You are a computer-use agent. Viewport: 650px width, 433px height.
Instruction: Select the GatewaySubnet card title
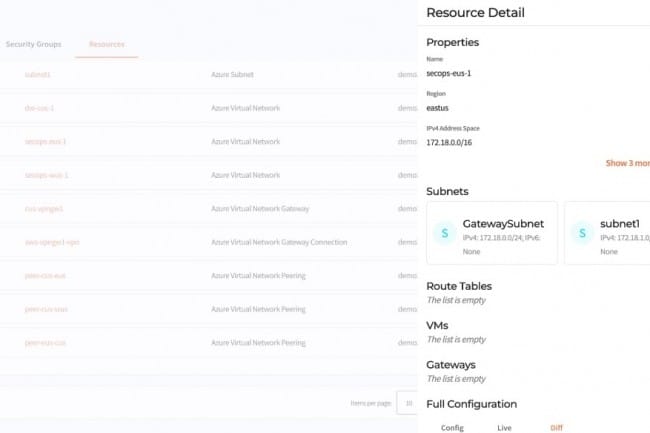coord(503,224)
